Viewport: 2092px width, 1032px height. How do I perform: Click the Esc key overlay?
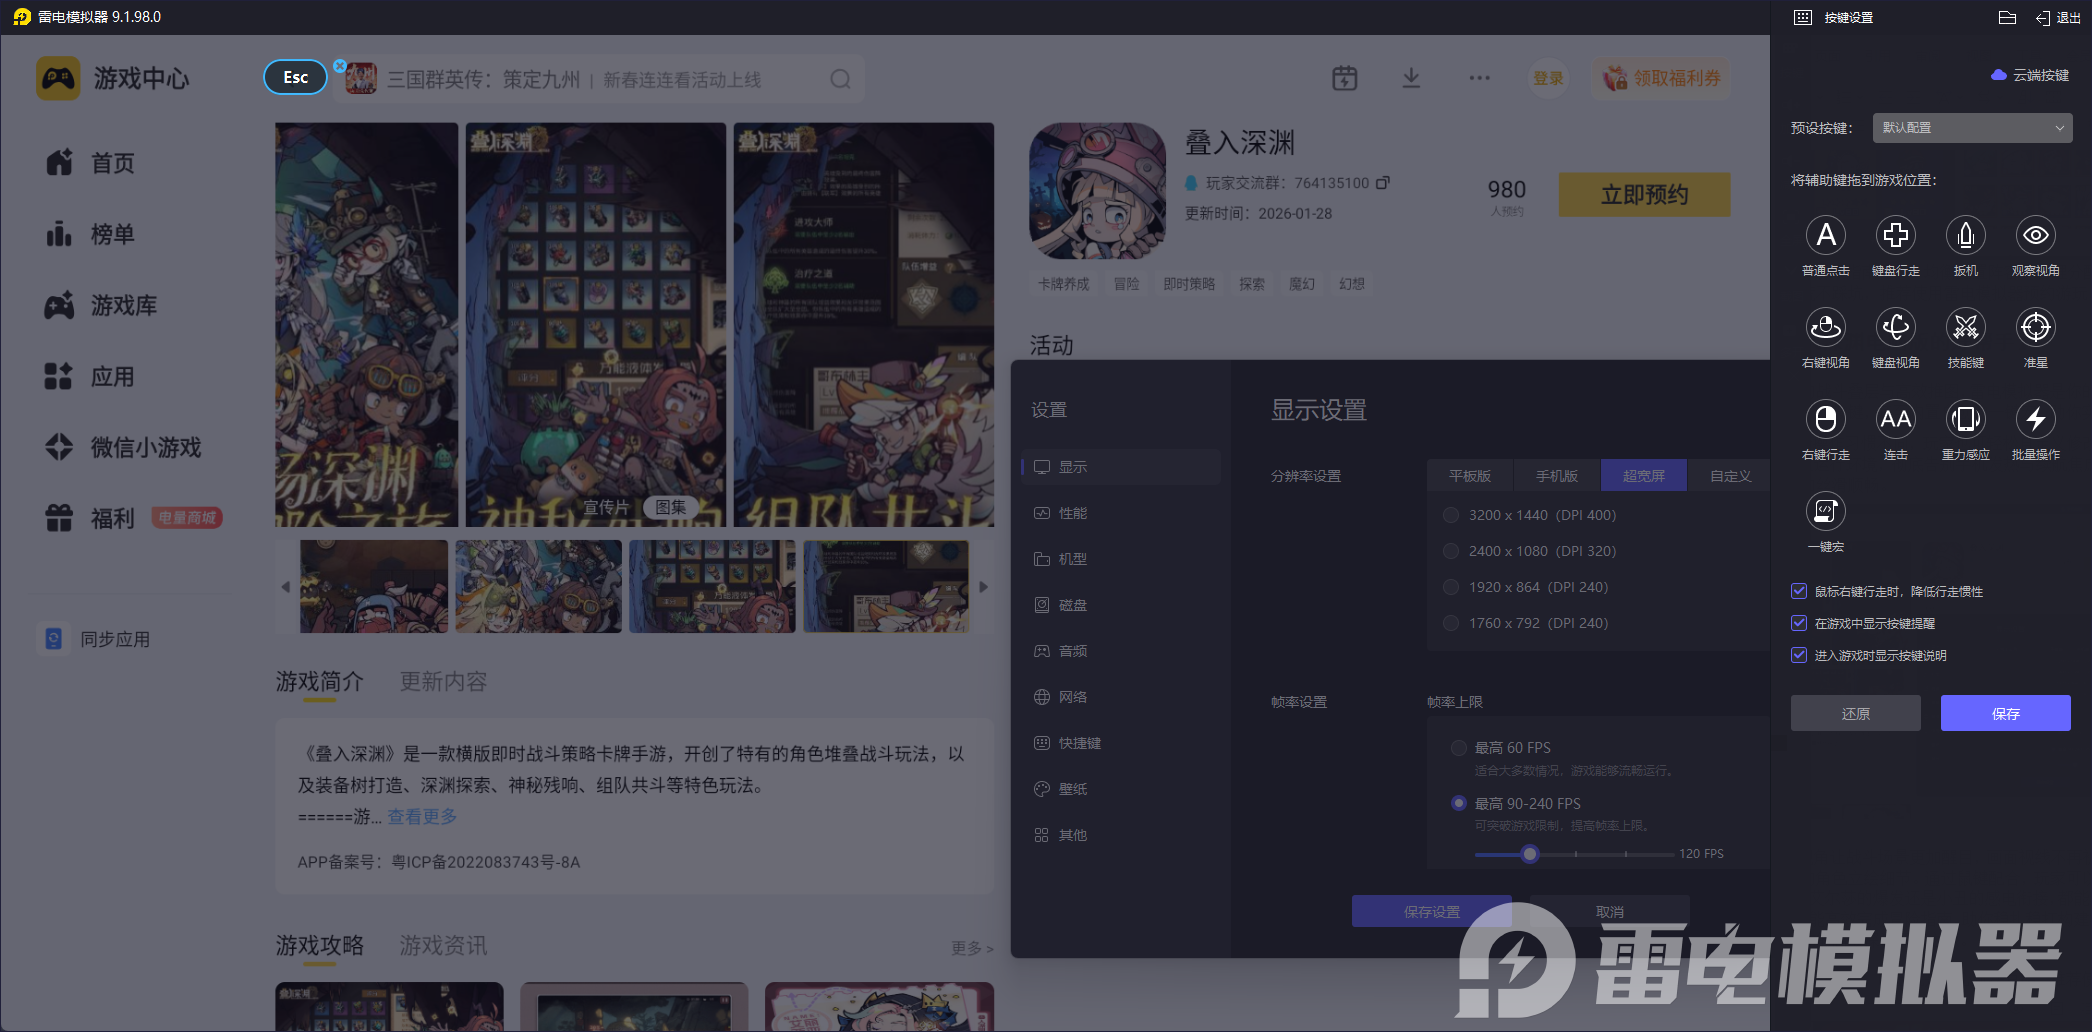point(295,77)
